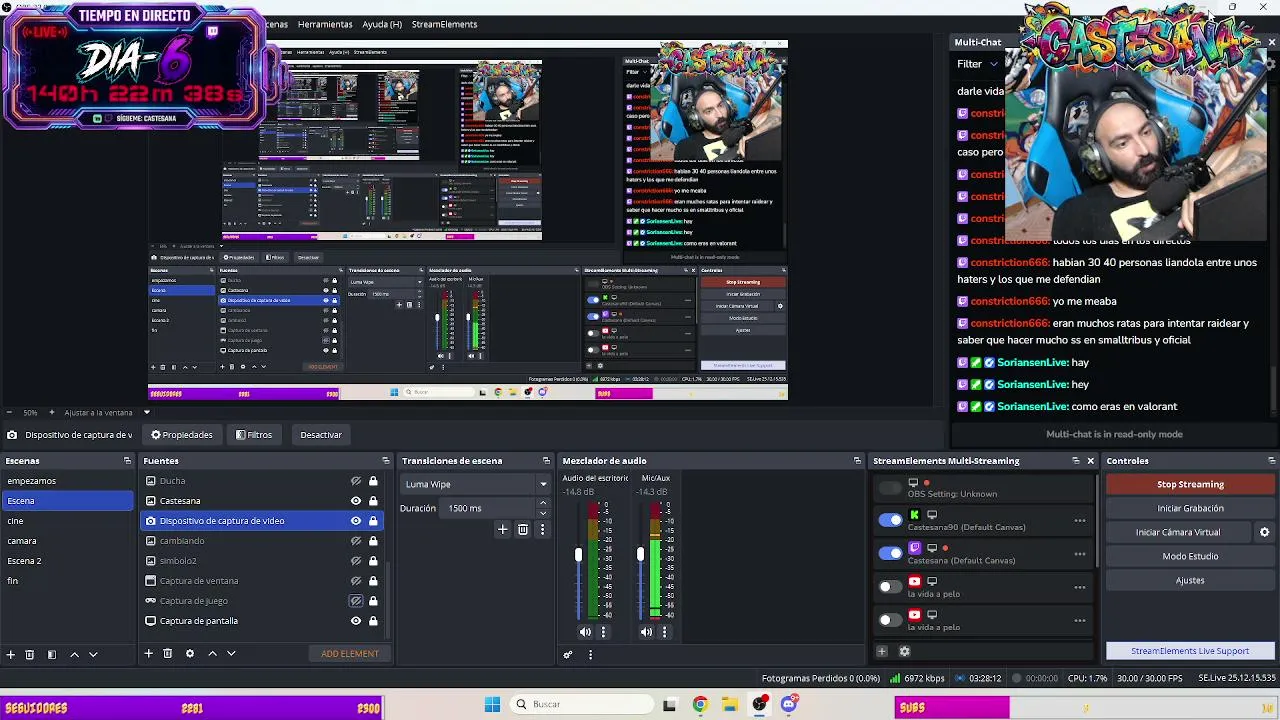
Task: Adjust the Mic/Aux volume slider
Action: coord(640,554)
